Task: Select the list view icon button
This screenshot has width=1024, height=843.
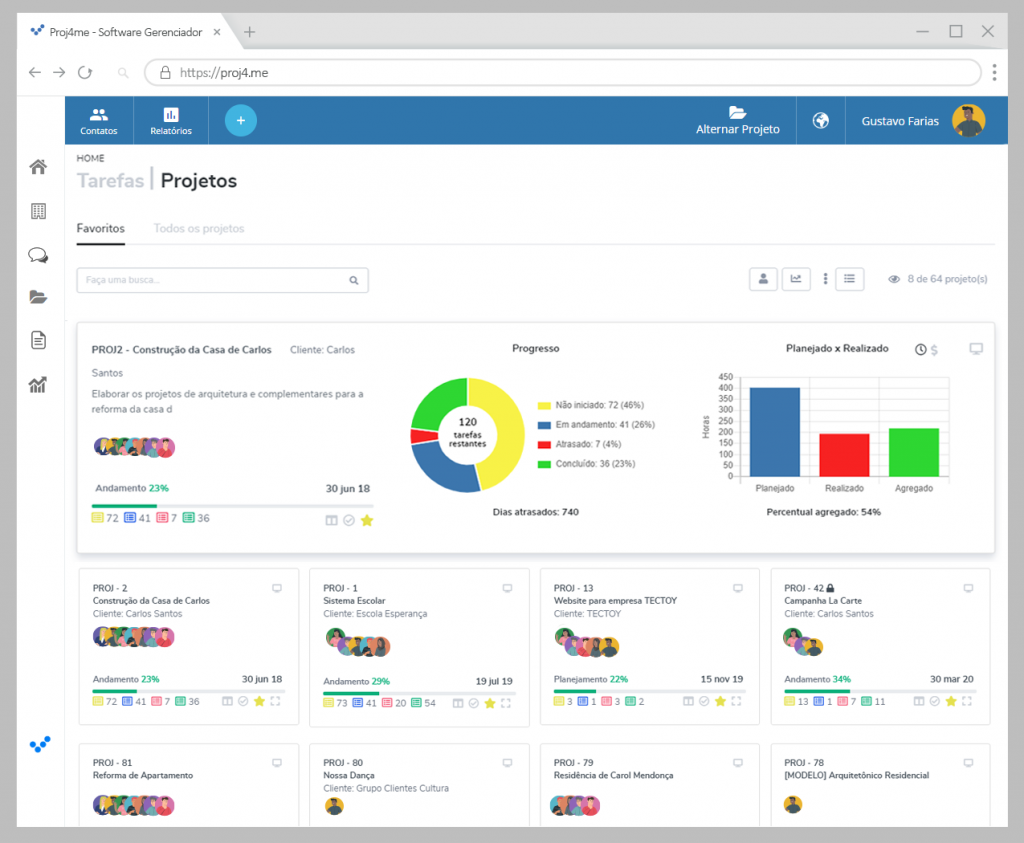Action: tap(849, 279)
